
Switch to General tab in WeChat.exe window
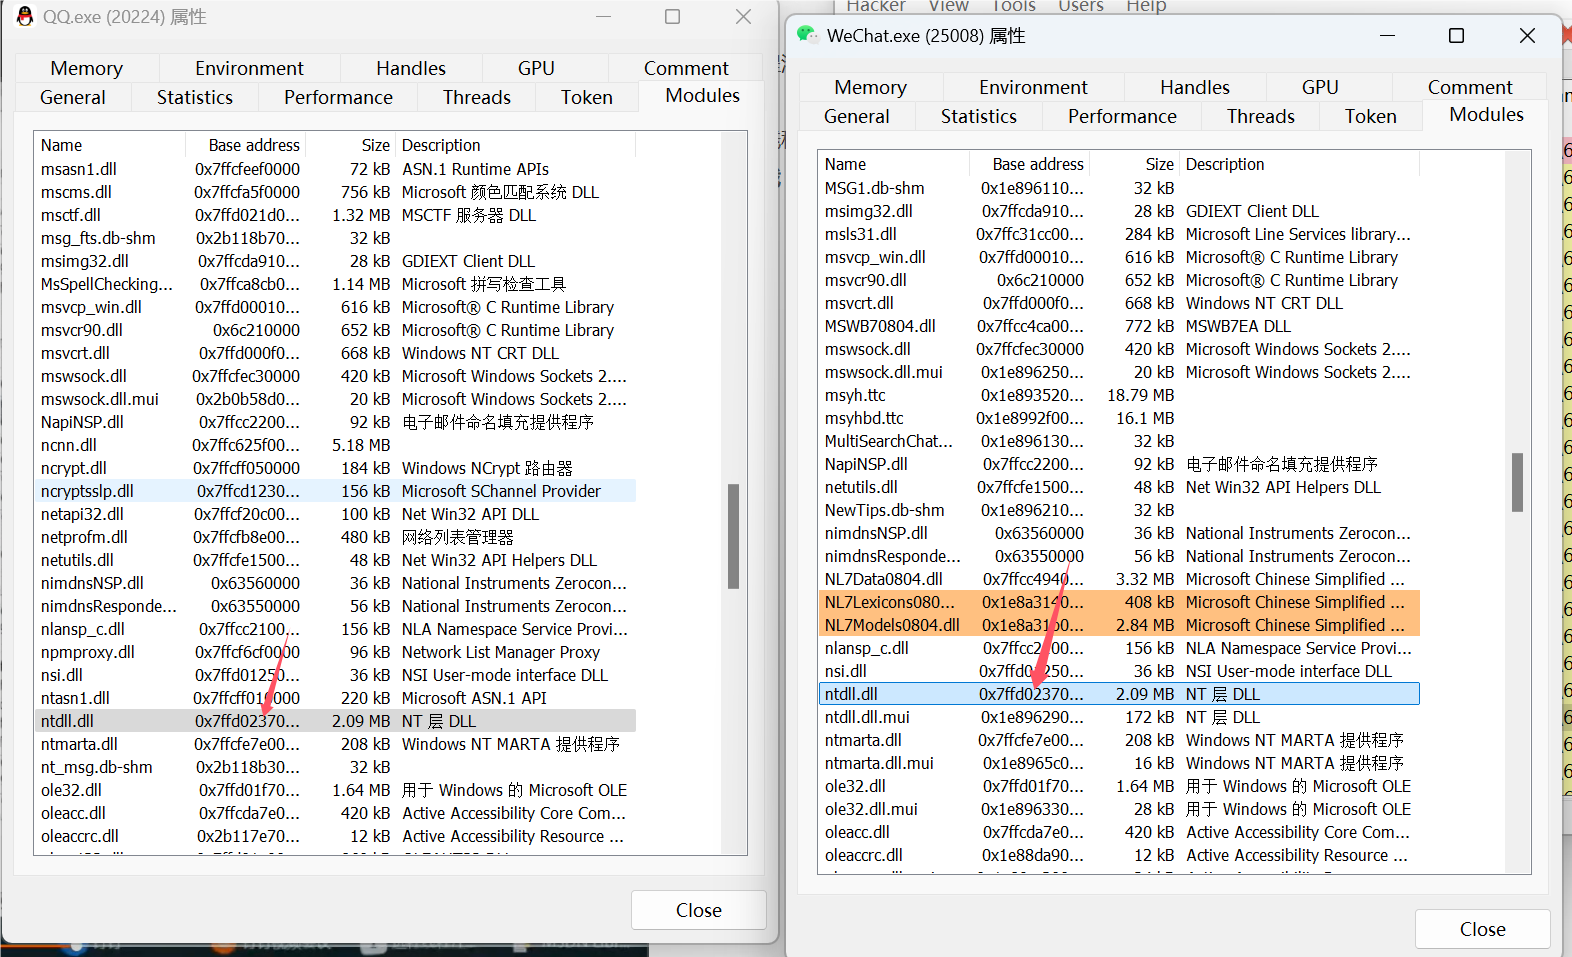point(857,116)
